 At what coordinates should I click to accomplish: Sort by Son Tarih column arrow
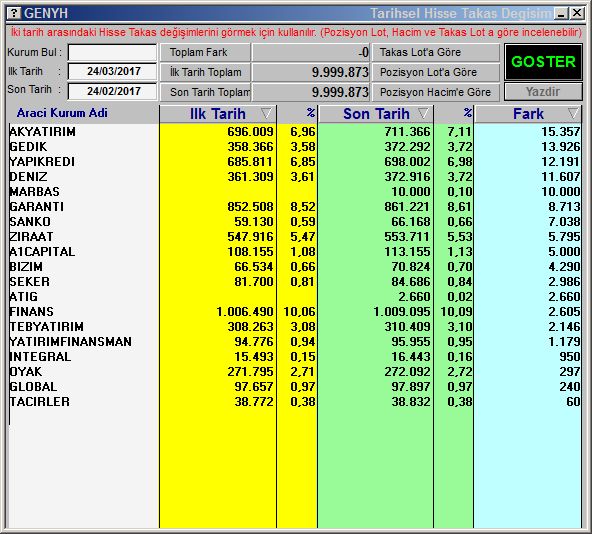(424, 113)
